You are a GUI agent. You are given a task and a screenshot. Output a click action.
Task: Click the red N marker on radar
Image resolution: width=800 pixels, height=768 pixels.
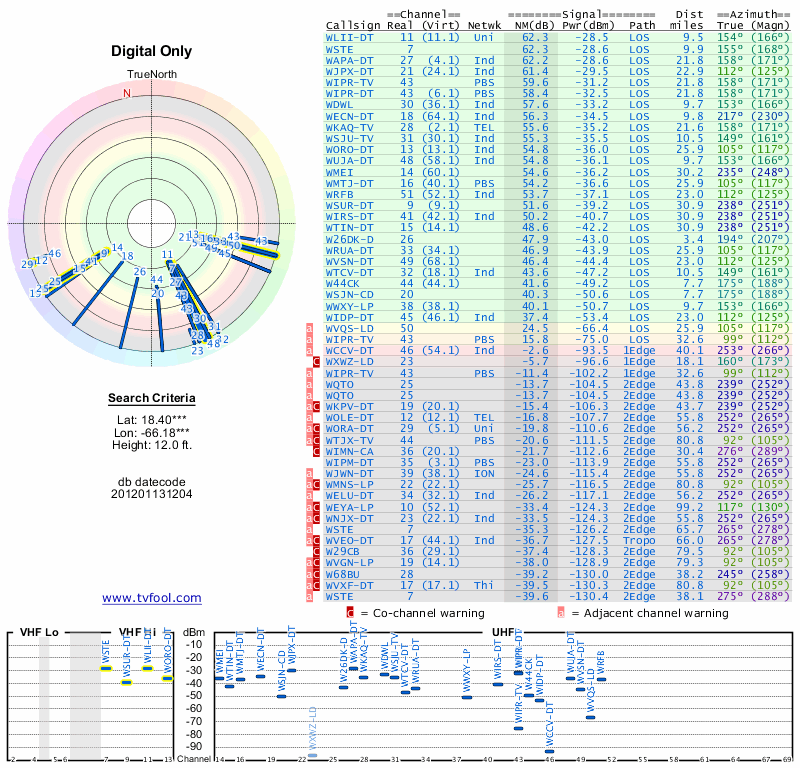click(127, 93)
